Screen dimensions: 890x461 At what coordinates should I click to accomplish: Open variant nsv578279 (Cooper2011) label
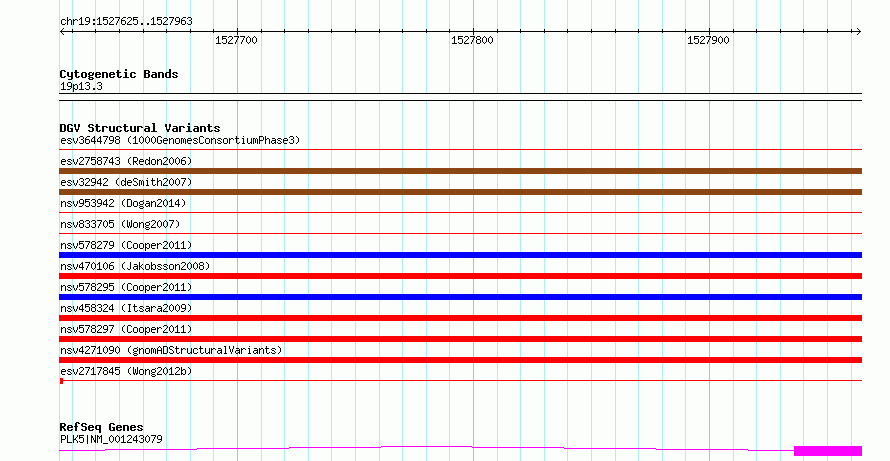click(126, 245)
